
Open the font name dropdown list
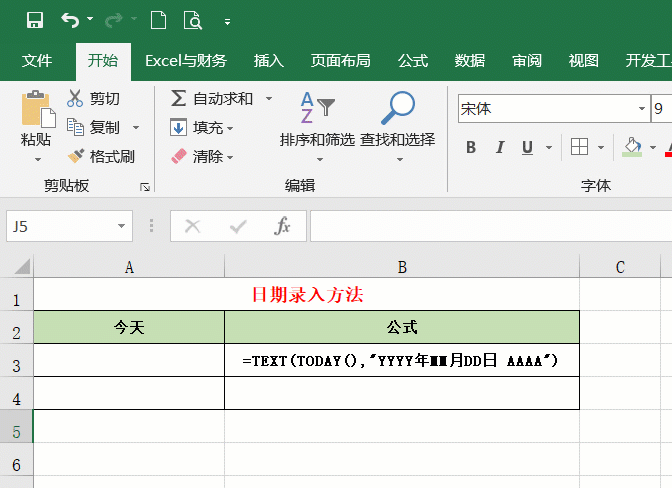point(641,108)
